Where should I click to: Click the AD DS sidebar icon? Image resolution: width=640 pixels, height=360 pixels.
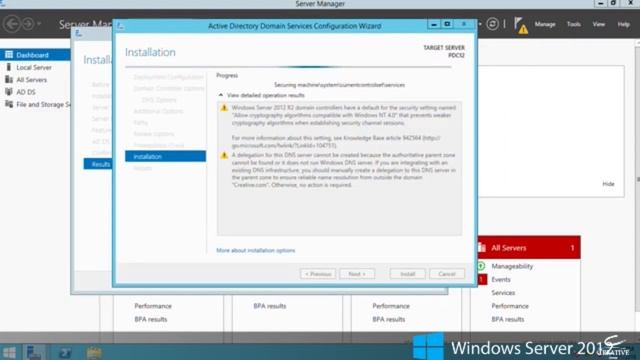click(x=9, y=92)
